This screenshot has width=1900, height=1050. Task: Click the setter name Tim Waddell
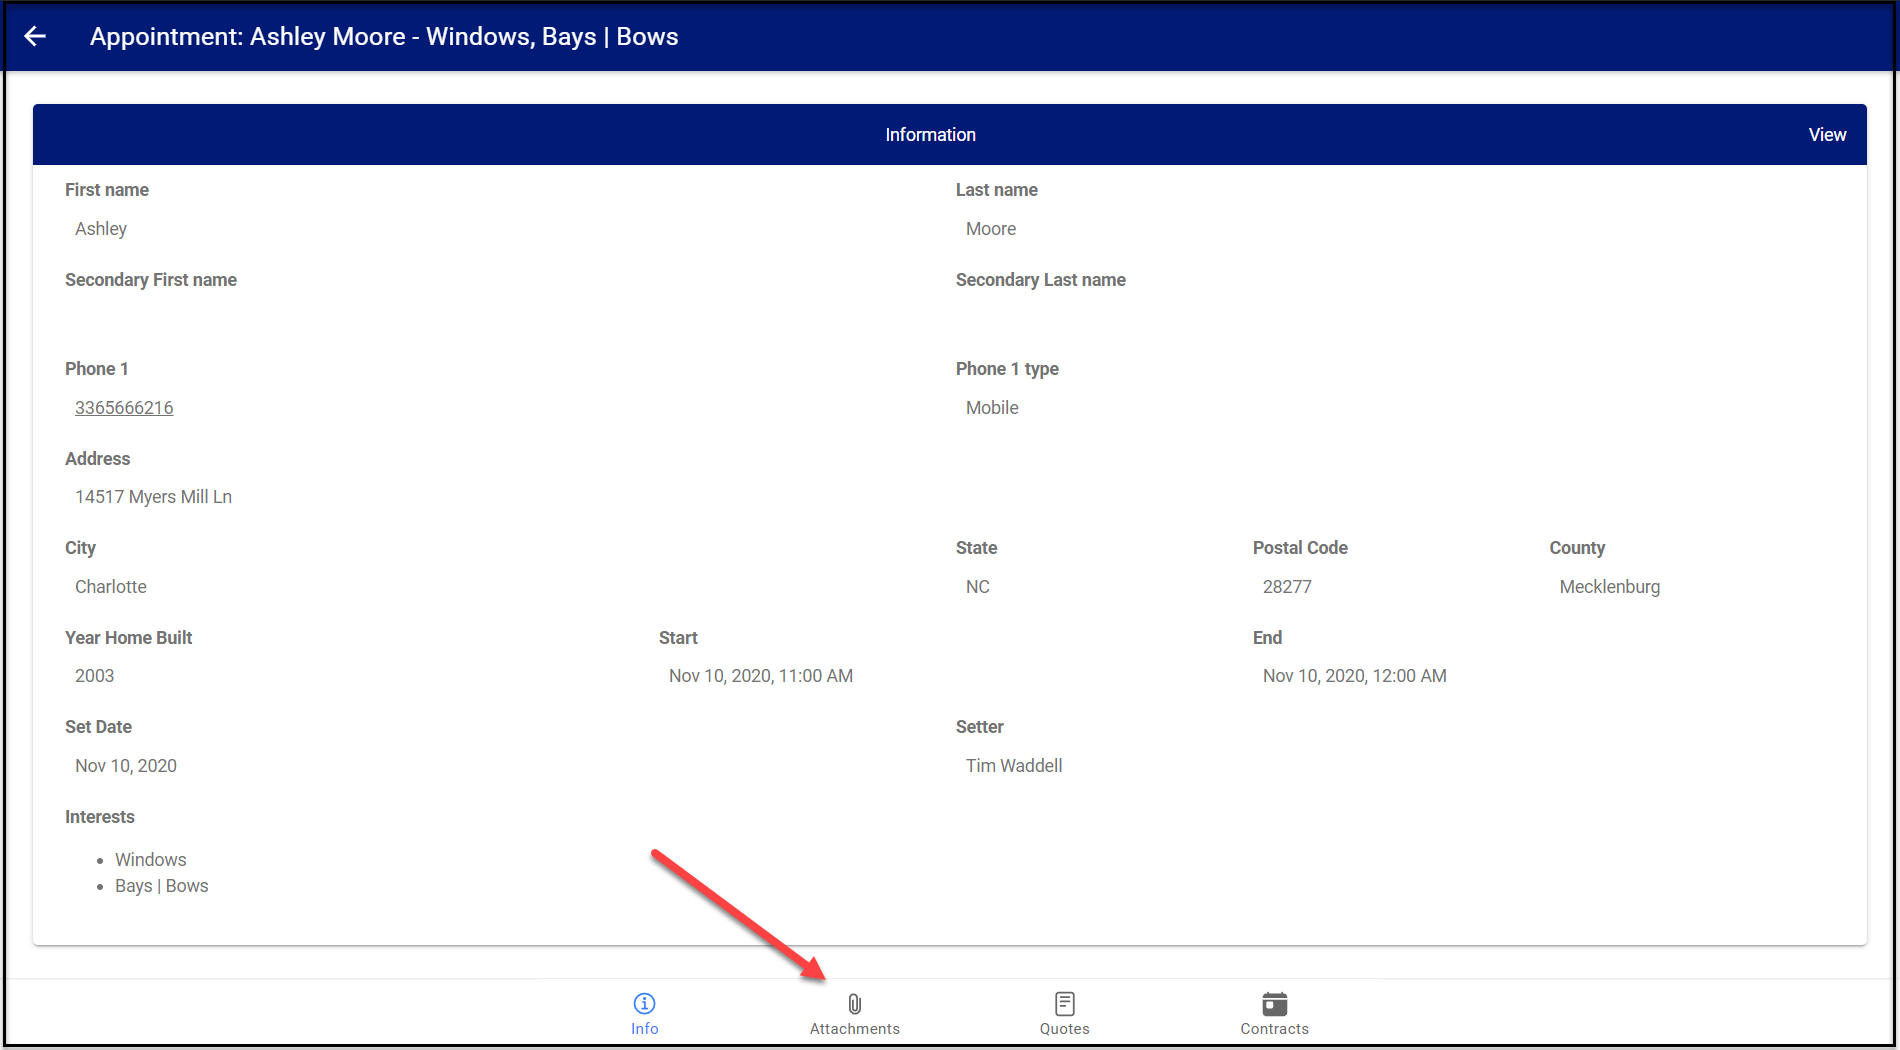(1014, 766)
